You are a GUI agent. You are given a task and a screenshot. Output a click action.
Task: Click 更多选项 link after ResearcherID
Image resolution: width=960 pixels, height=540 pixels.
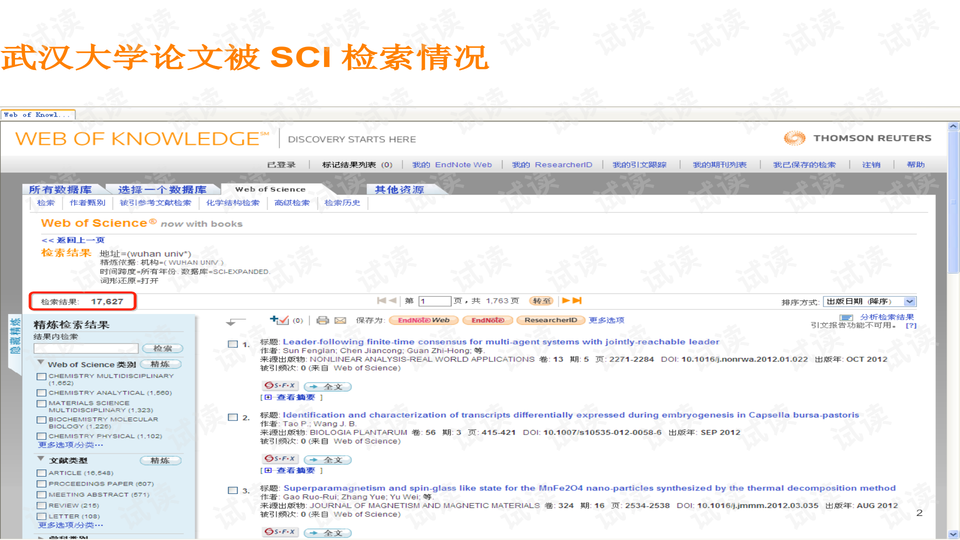click(x=606, y=320)
